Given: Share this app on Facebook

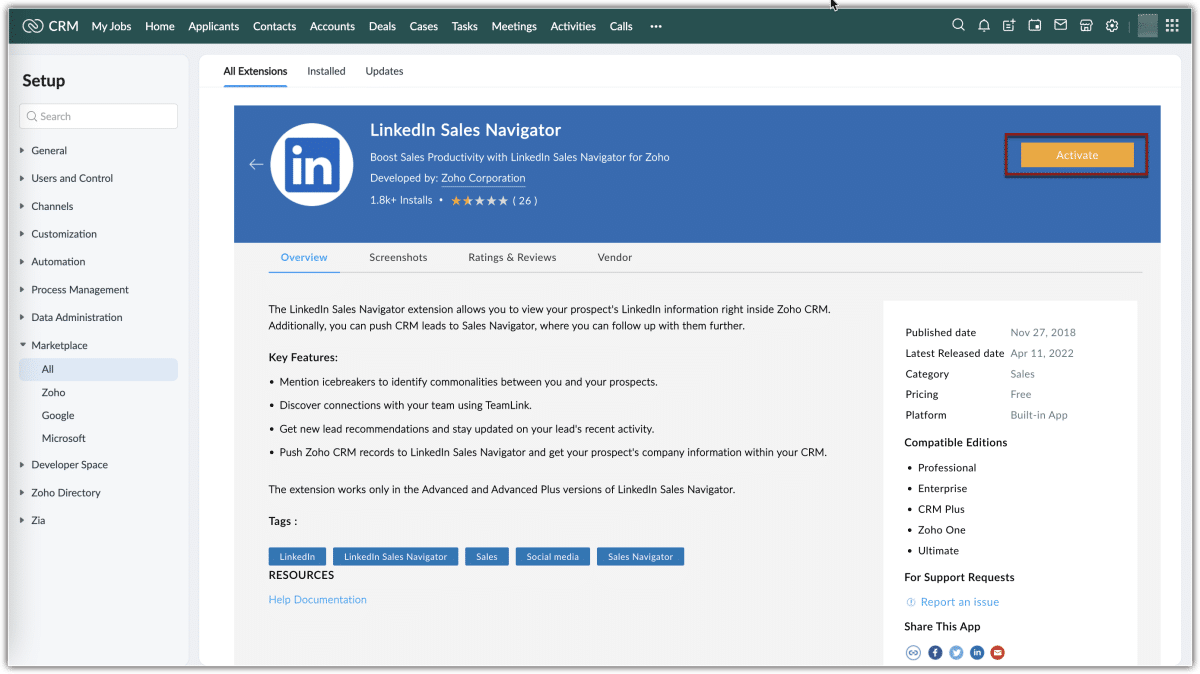Looking at the screenshot, I should pos(935,653).
